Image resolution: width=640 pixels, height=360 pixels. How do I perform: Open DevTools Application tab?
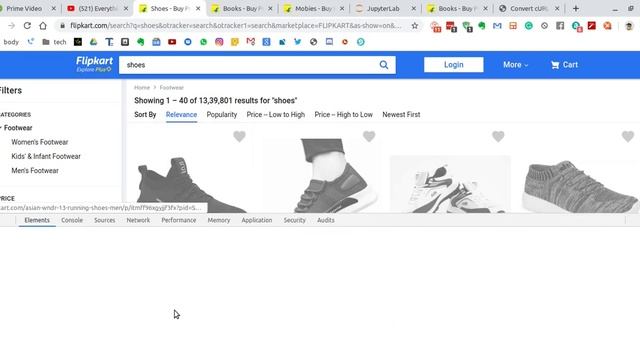[257, 220]
